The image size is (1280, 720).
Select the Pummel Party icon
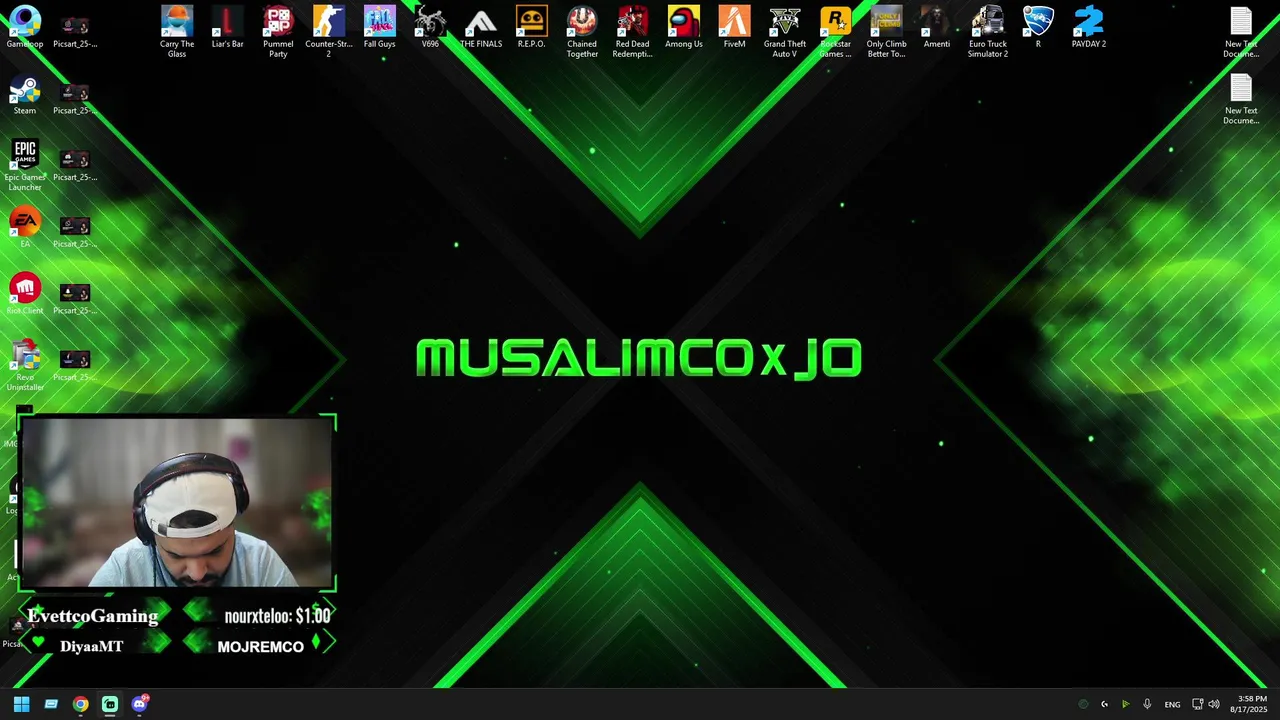tap(278, 32)
